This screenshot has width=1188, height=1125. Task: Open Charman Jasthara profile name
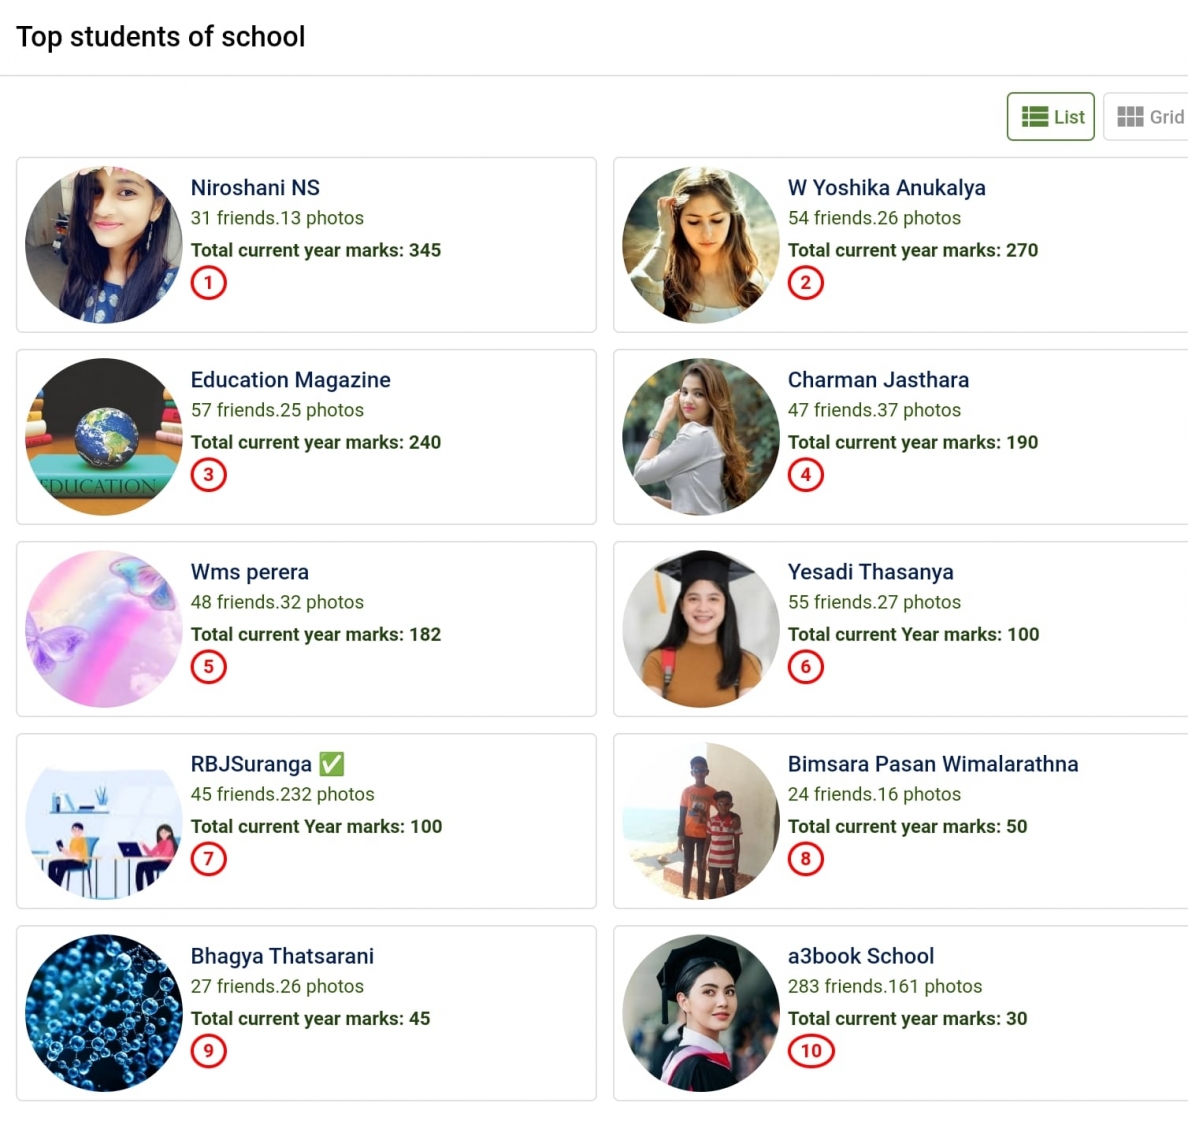coord(878,380)
